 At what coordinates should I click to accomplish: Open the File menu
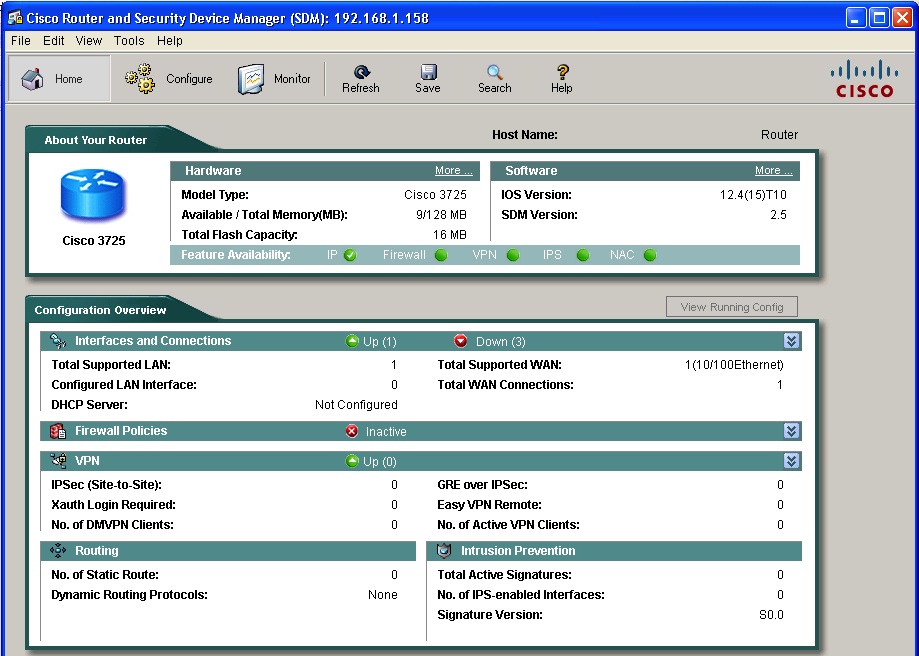[21, 41]
